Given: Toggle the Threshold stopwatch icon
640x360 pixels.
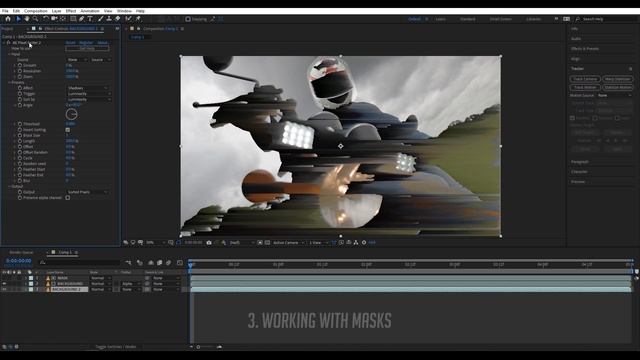Looking at the screenshot, I should coord(20,124).
